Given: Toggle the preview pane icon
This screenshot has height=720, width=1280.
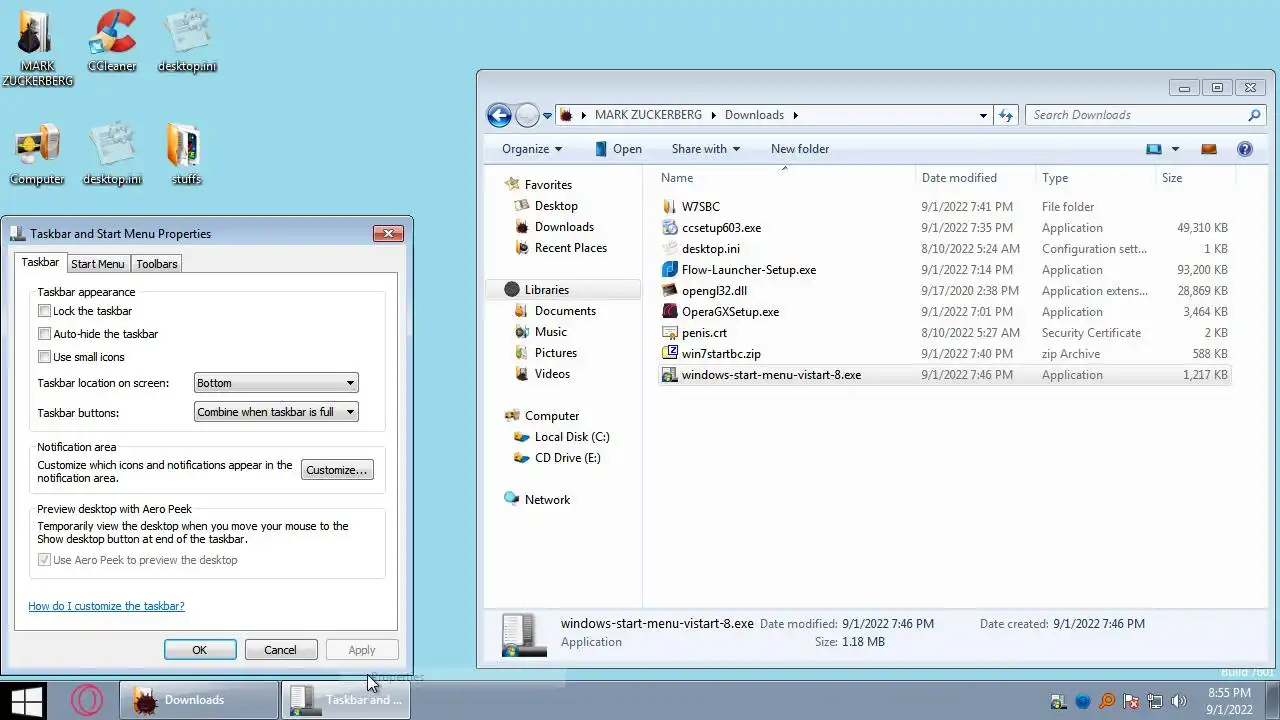Looking at the screenshot, I should pos(1209,149).
